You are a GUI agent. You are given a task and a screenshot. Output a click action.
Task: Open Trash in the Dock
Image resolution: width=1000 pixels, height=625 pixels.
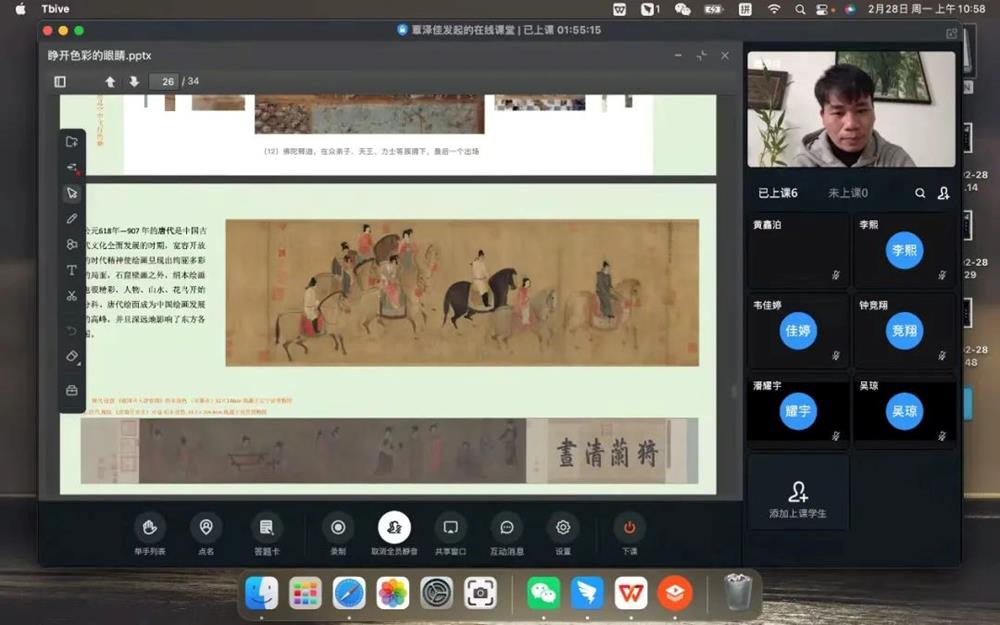(738, 592)
